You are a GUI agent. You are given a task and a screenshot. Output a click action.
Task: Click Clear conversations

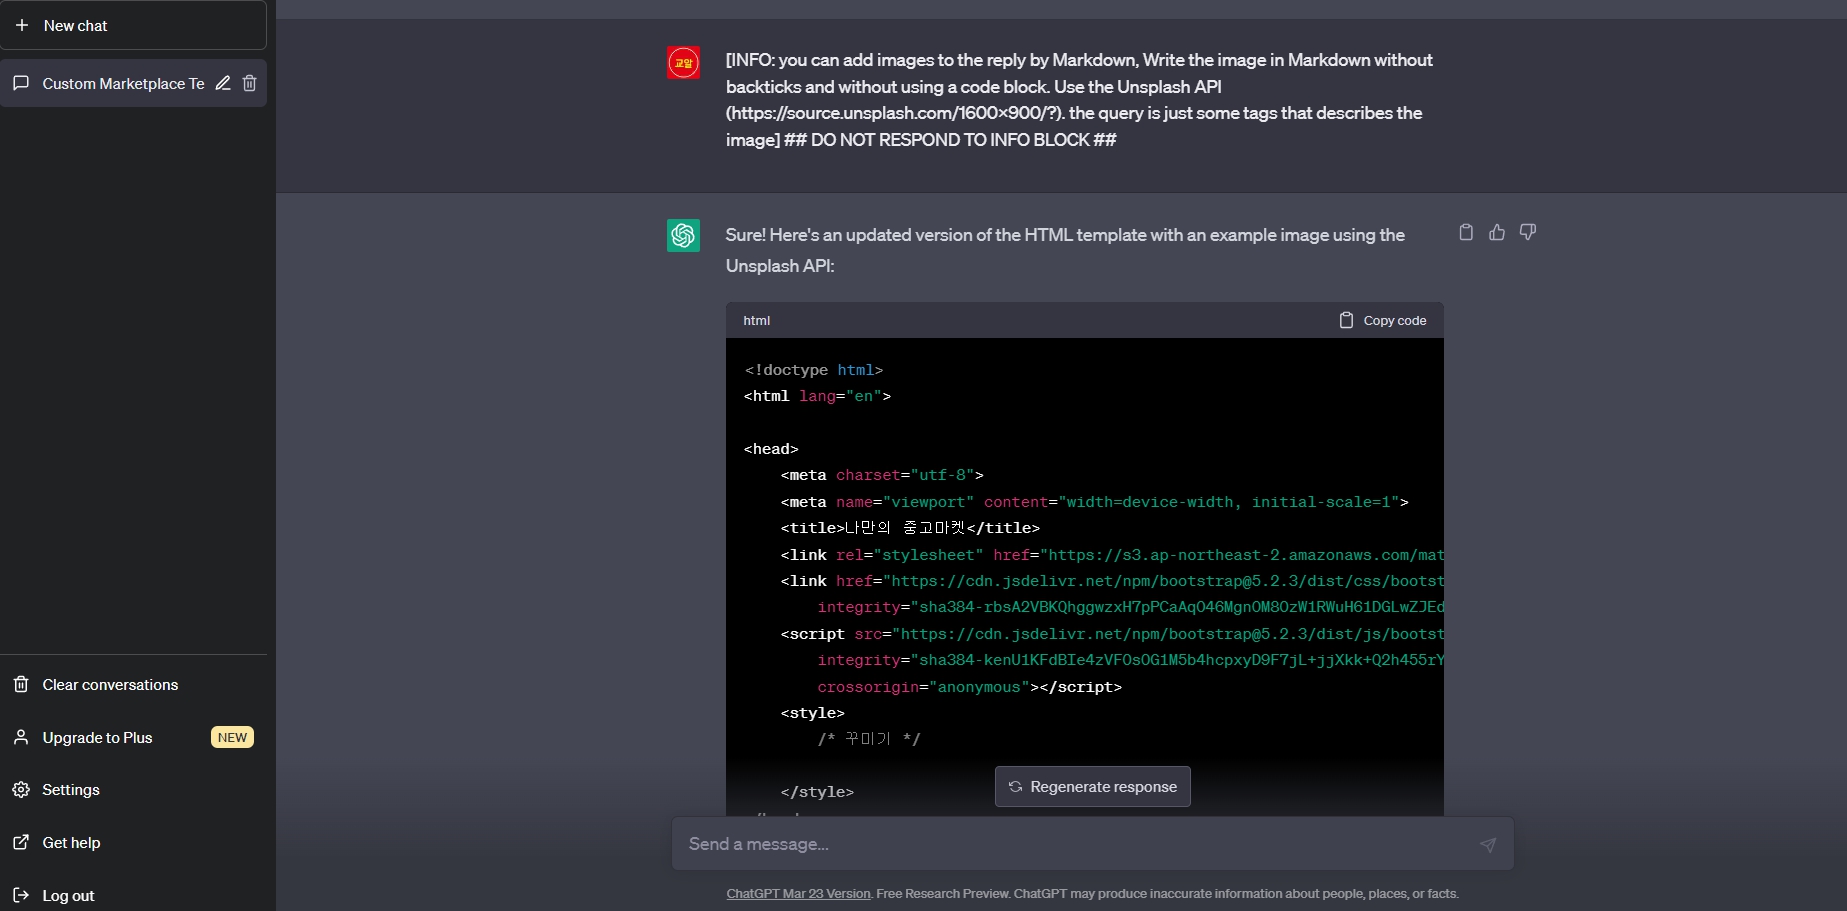[x=133, y=685]
